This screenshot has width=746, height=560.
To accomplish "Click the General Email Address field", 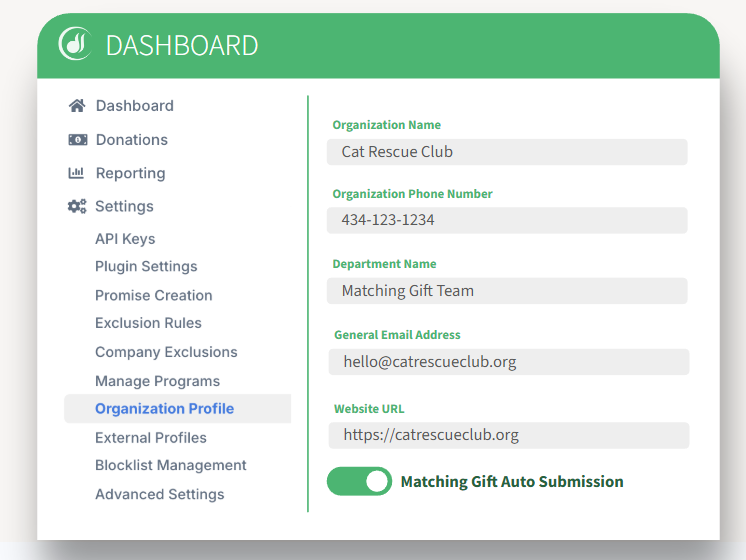I will click(x=509, y=362).
